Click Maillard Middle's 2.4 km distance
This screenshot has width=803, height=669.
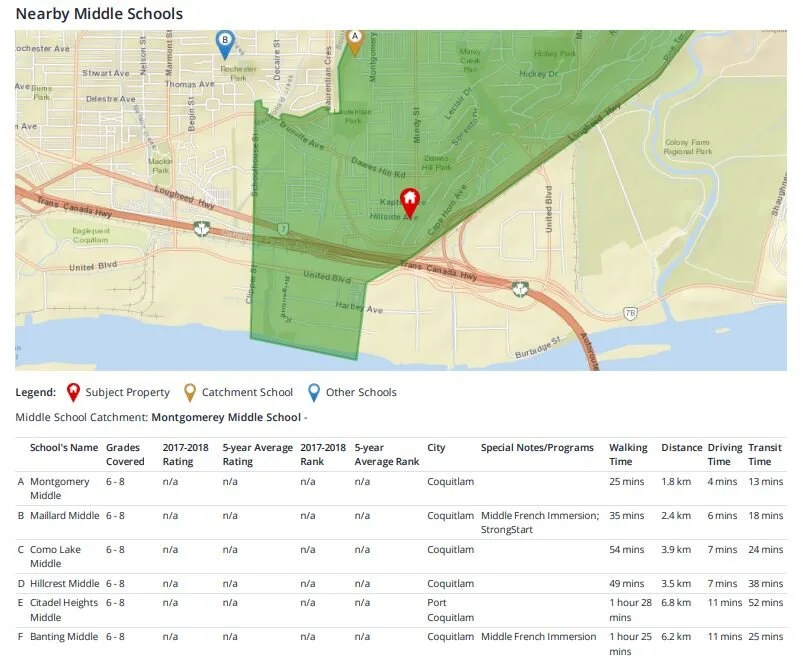(676, 515)
